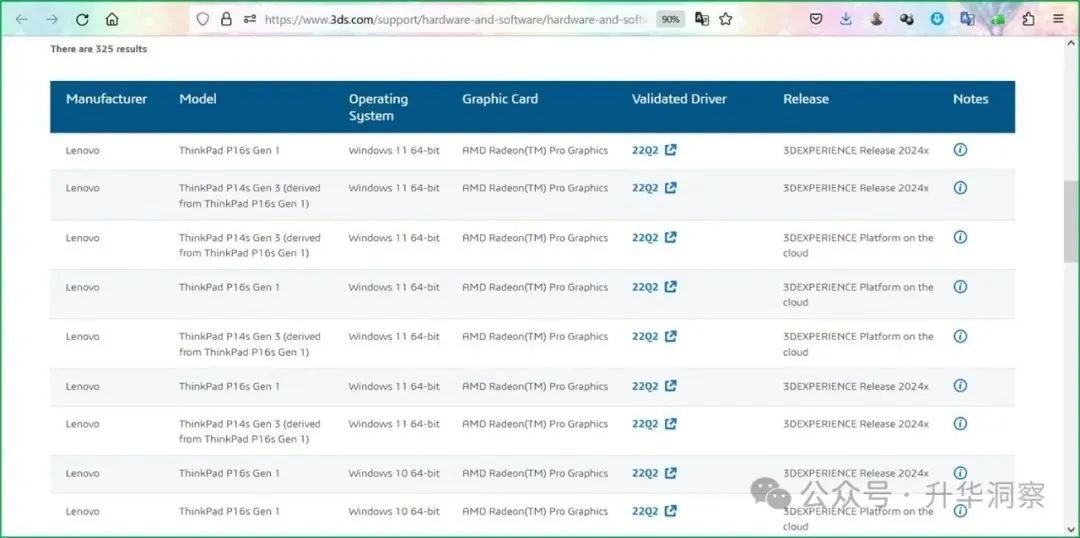This screenshot has width=1080, height=538.
Task: Show notes info for first ThinkPad P16s row
Action: (960, 150)
